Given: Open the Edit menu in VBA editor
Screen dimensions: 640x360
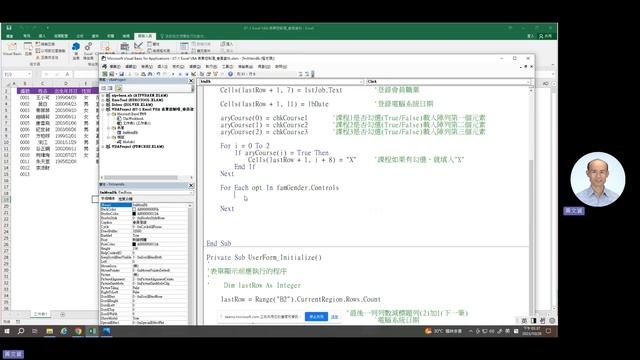Looking at the screenshot, I should (x=131, y=67).
